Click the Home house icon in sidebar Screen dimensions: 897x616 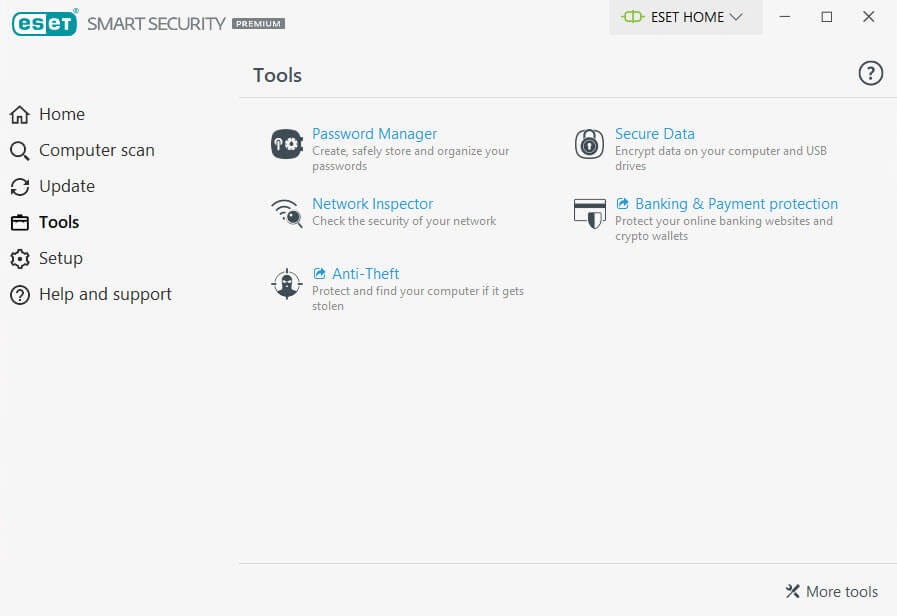coord(19,114)
